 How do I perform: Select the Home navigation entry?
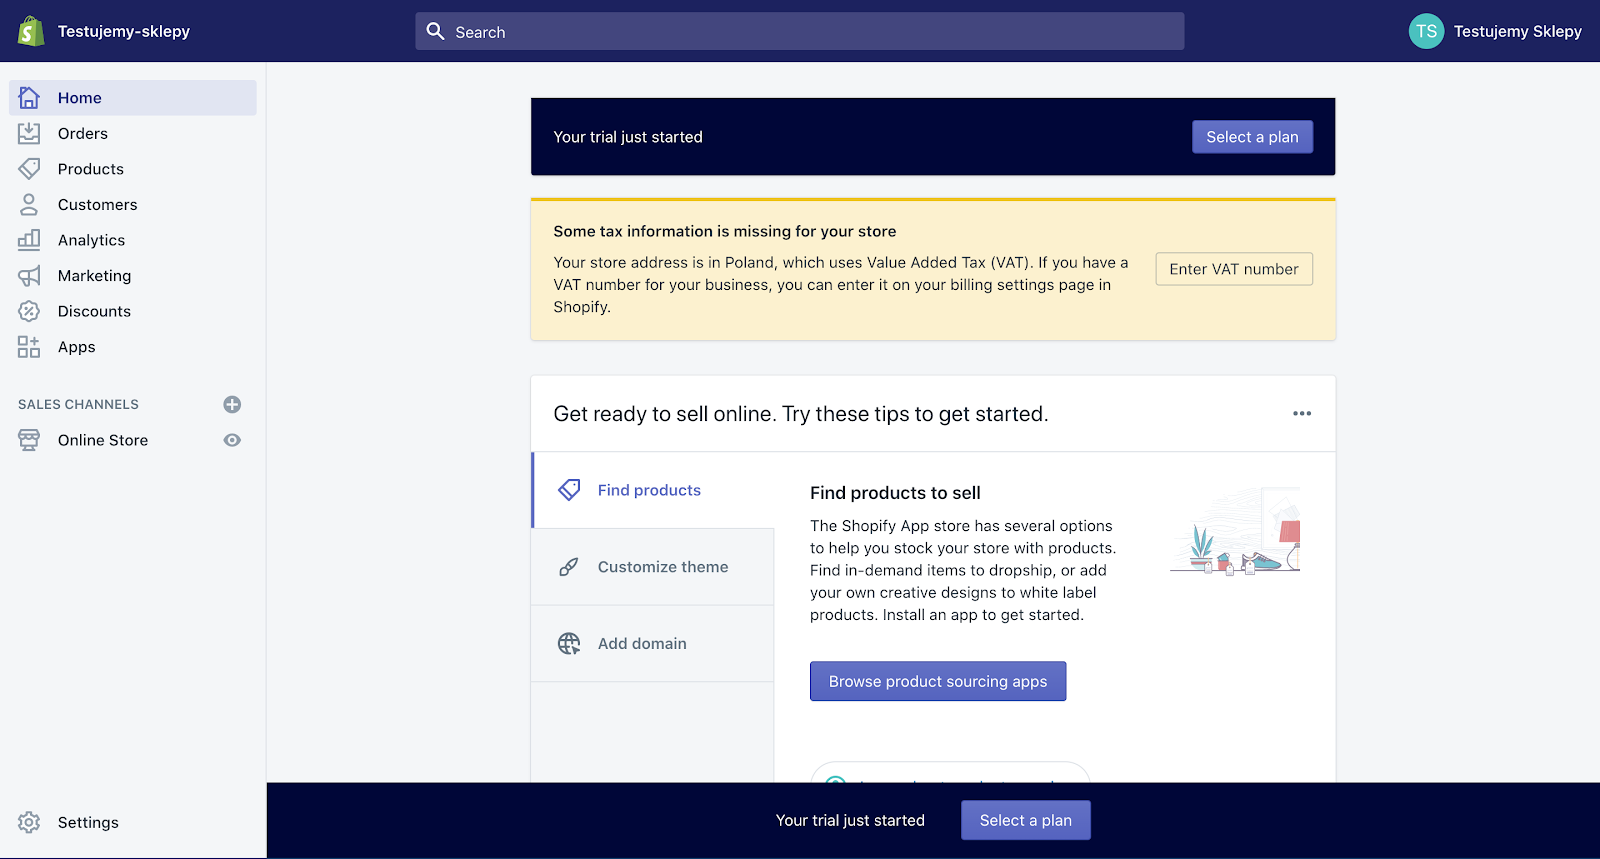79,97
